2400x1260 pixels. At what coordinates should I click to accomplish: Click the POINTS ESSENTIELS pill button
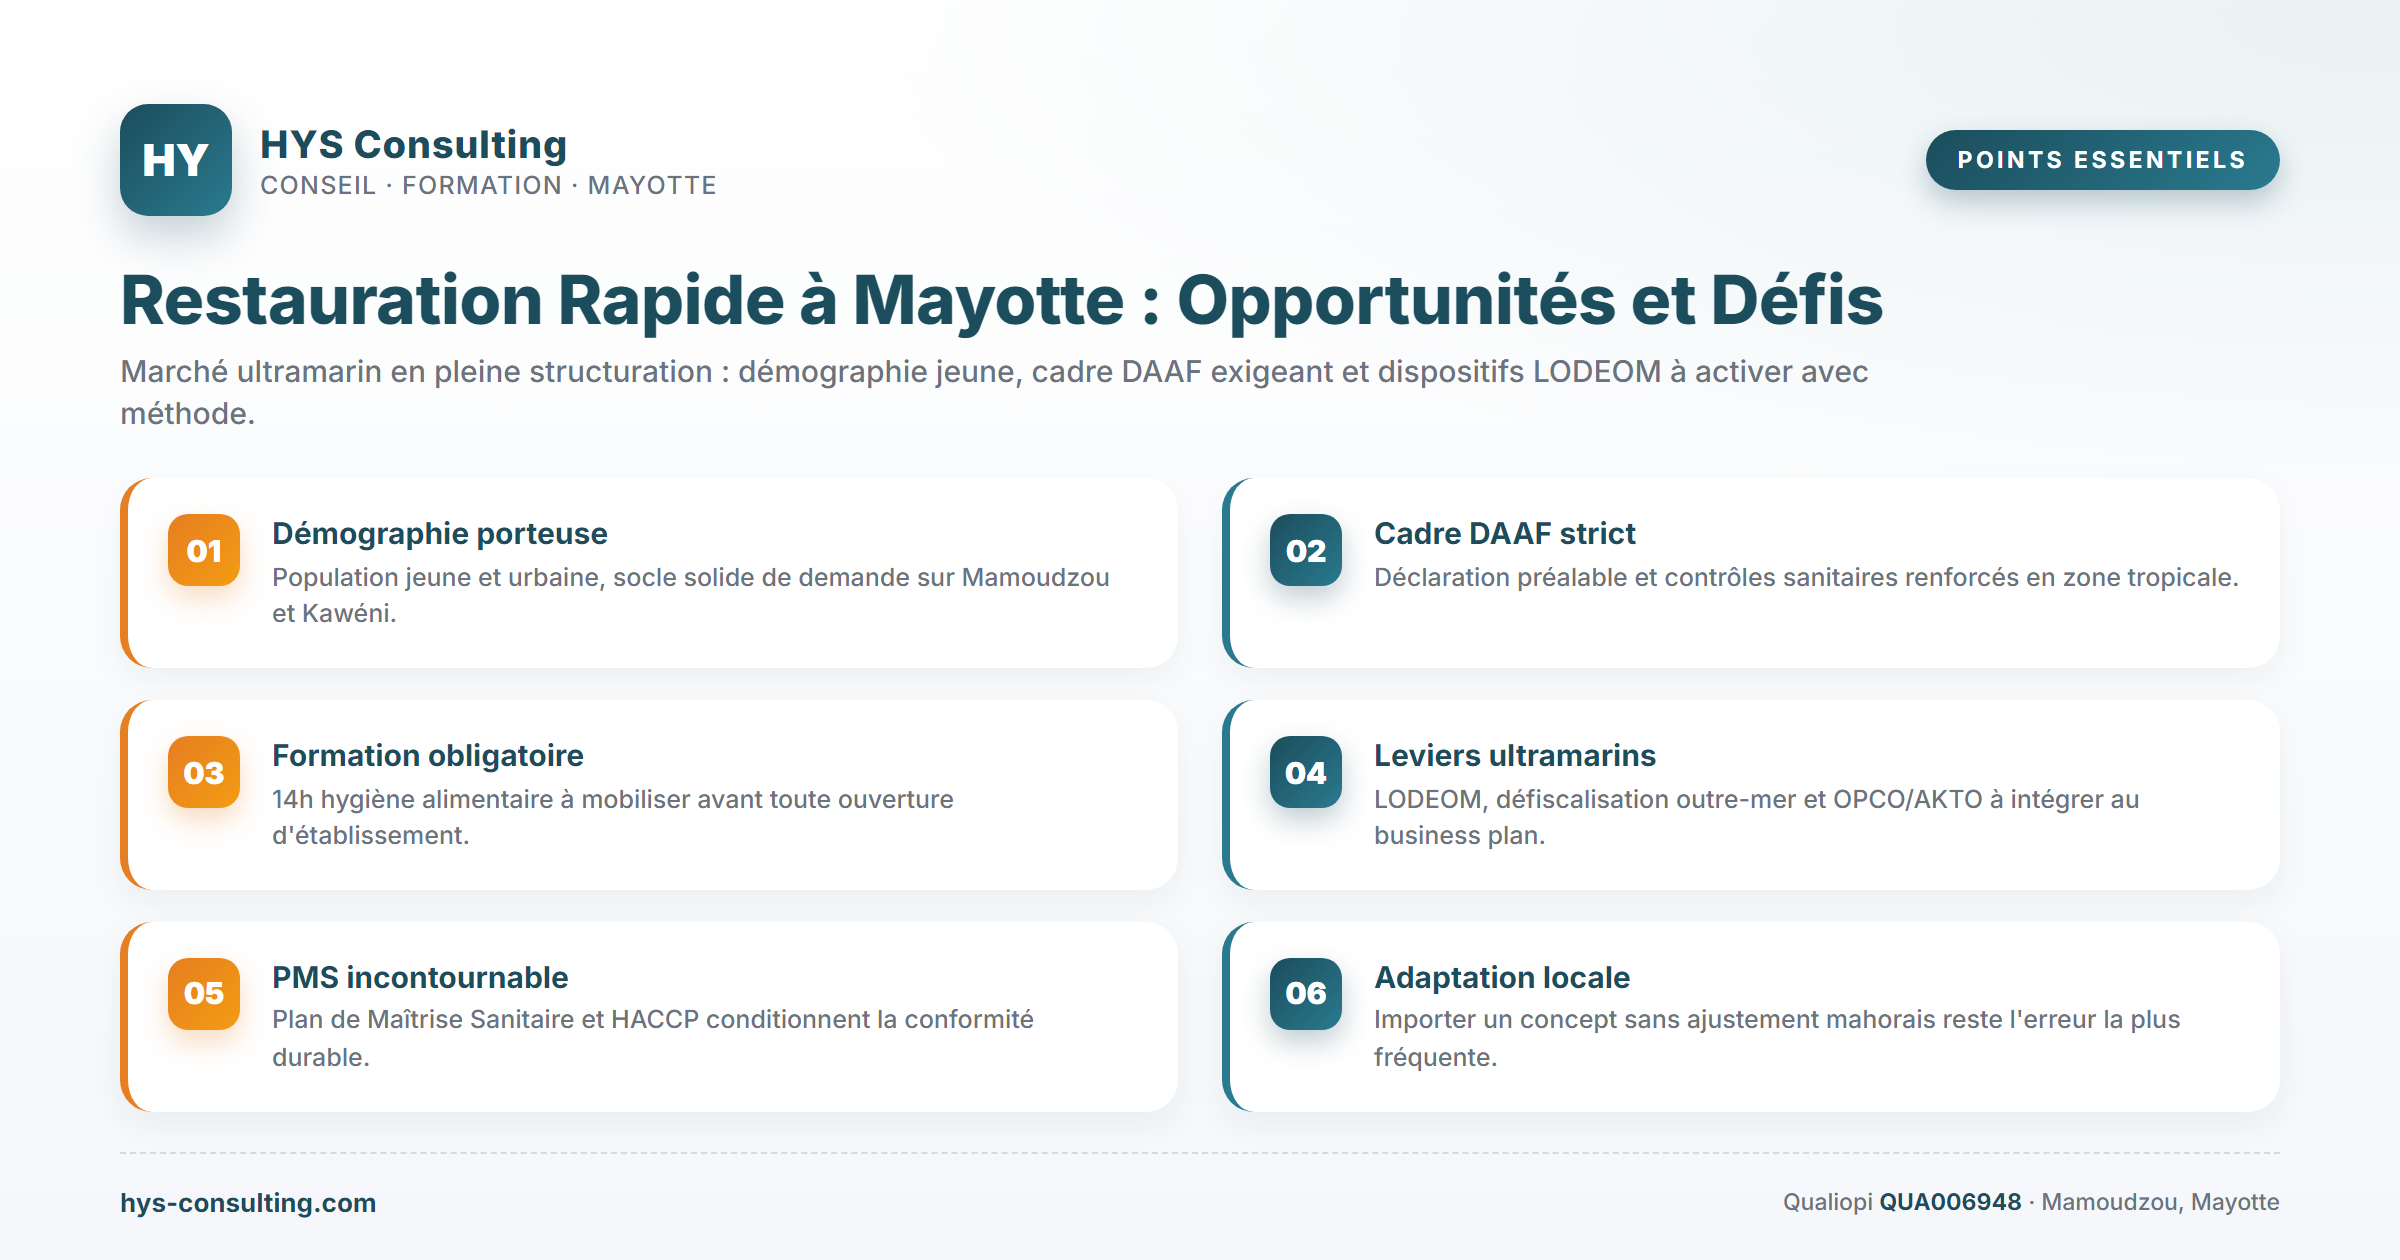coord(2102,160)
